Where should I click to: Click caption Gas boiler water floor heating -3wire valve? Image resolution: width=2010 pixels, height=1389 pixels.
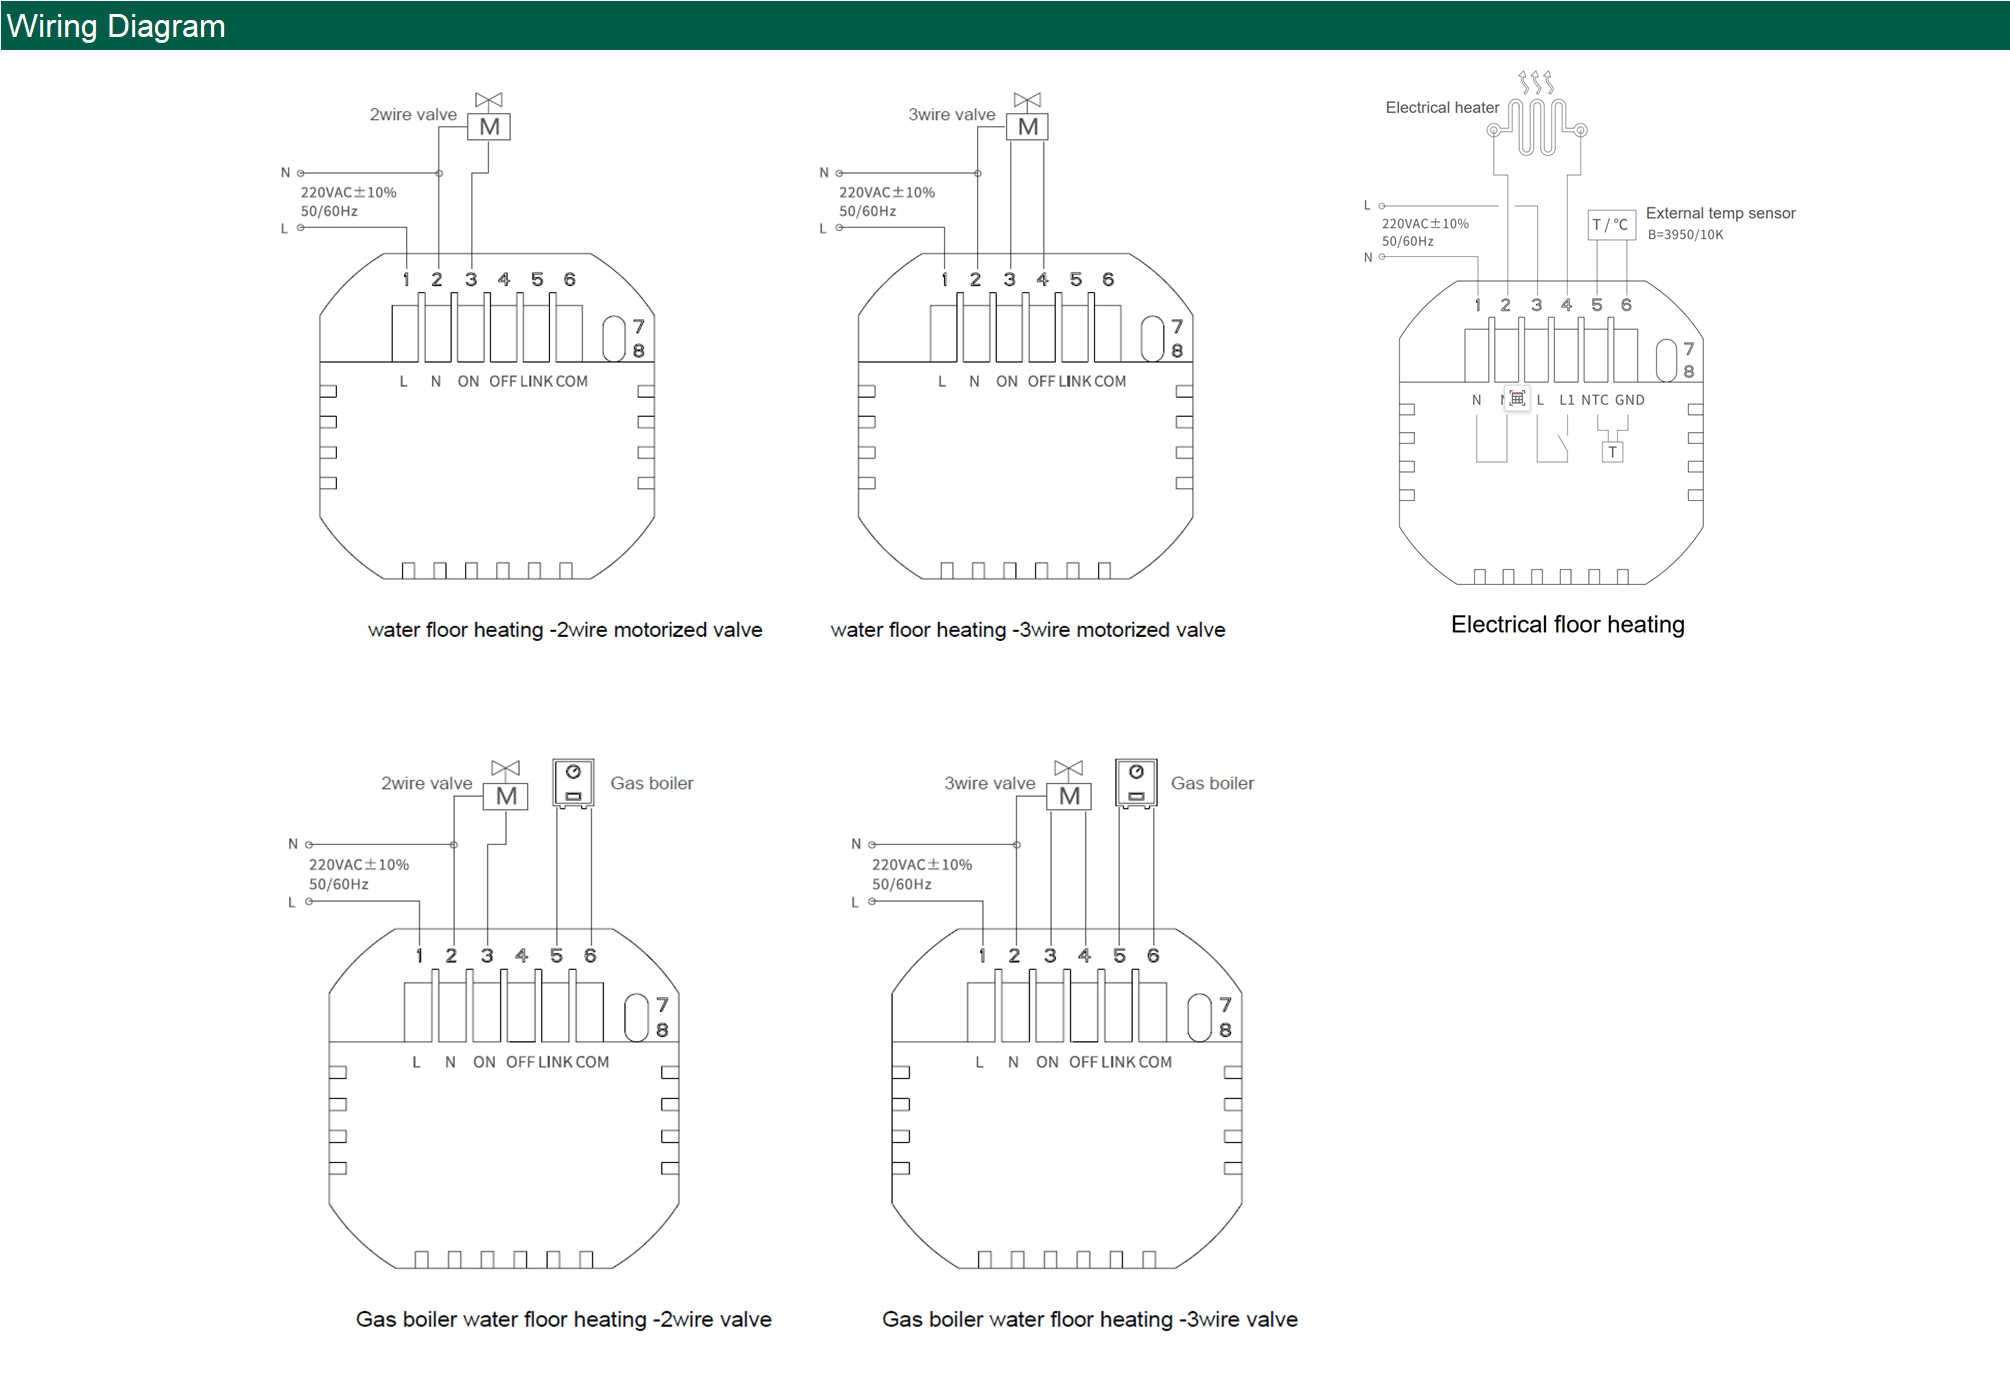point(1089,1319)
